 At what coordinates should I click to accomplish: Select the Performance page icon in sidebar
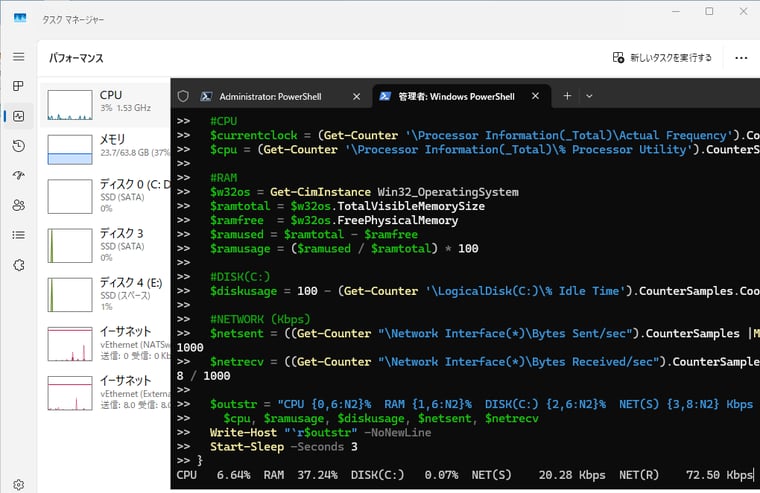18,116
